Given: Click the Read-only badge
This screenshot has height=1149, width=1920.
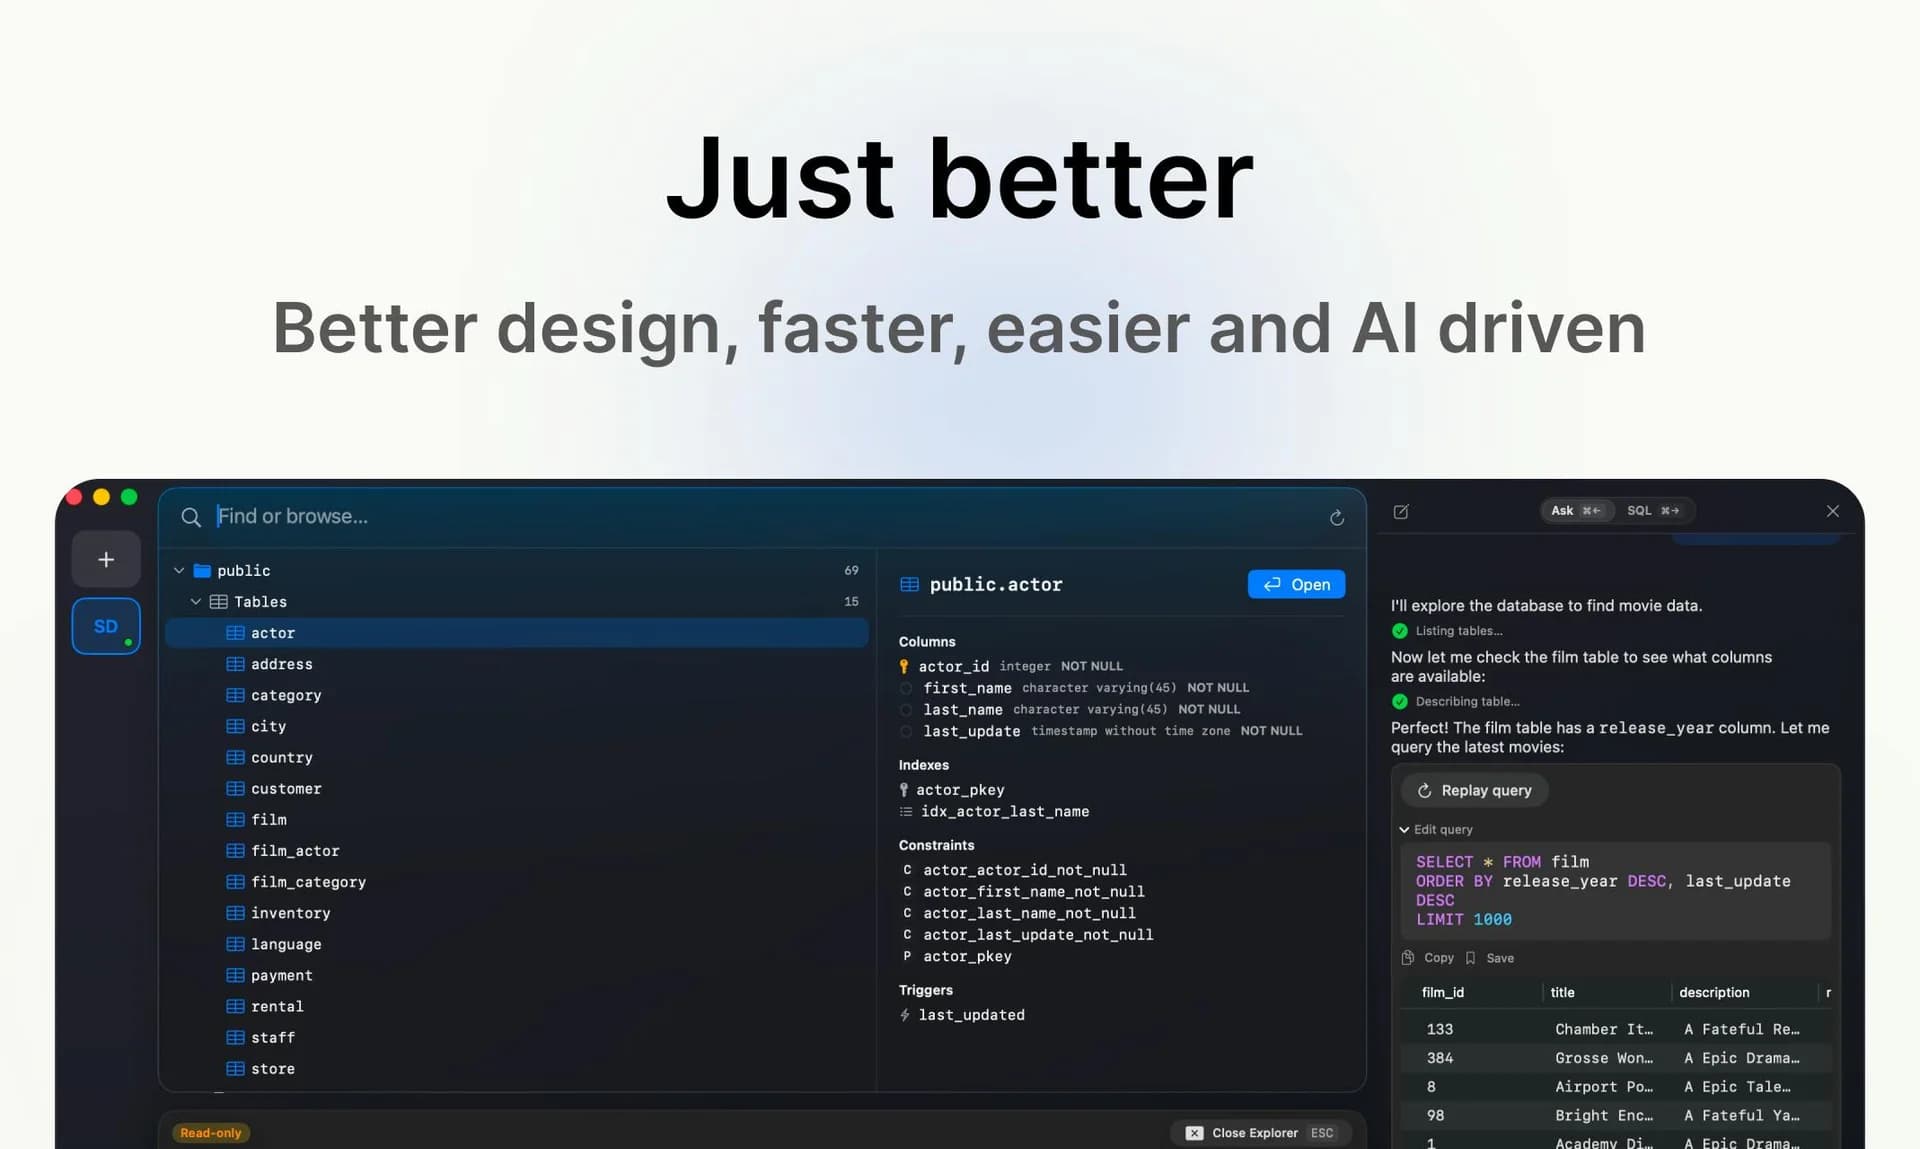Looking at the screenshot, I should (x=211, y=1133).
